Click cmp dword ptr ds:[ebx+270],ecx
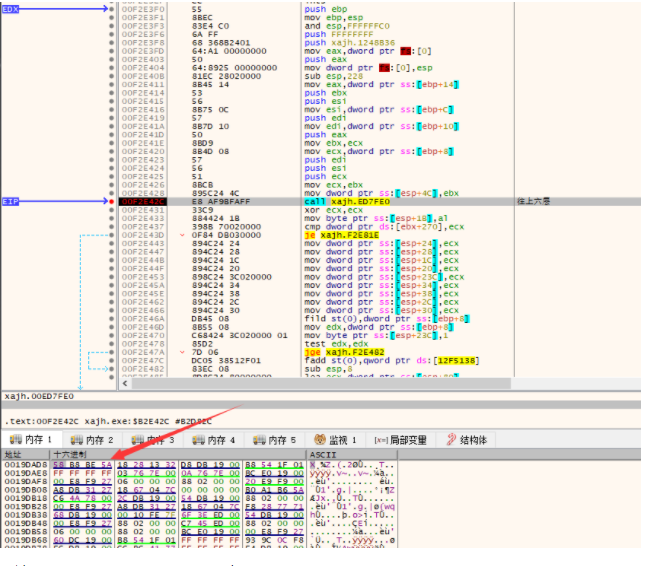The height and width of the screenshot is (566, 653). 384,227
